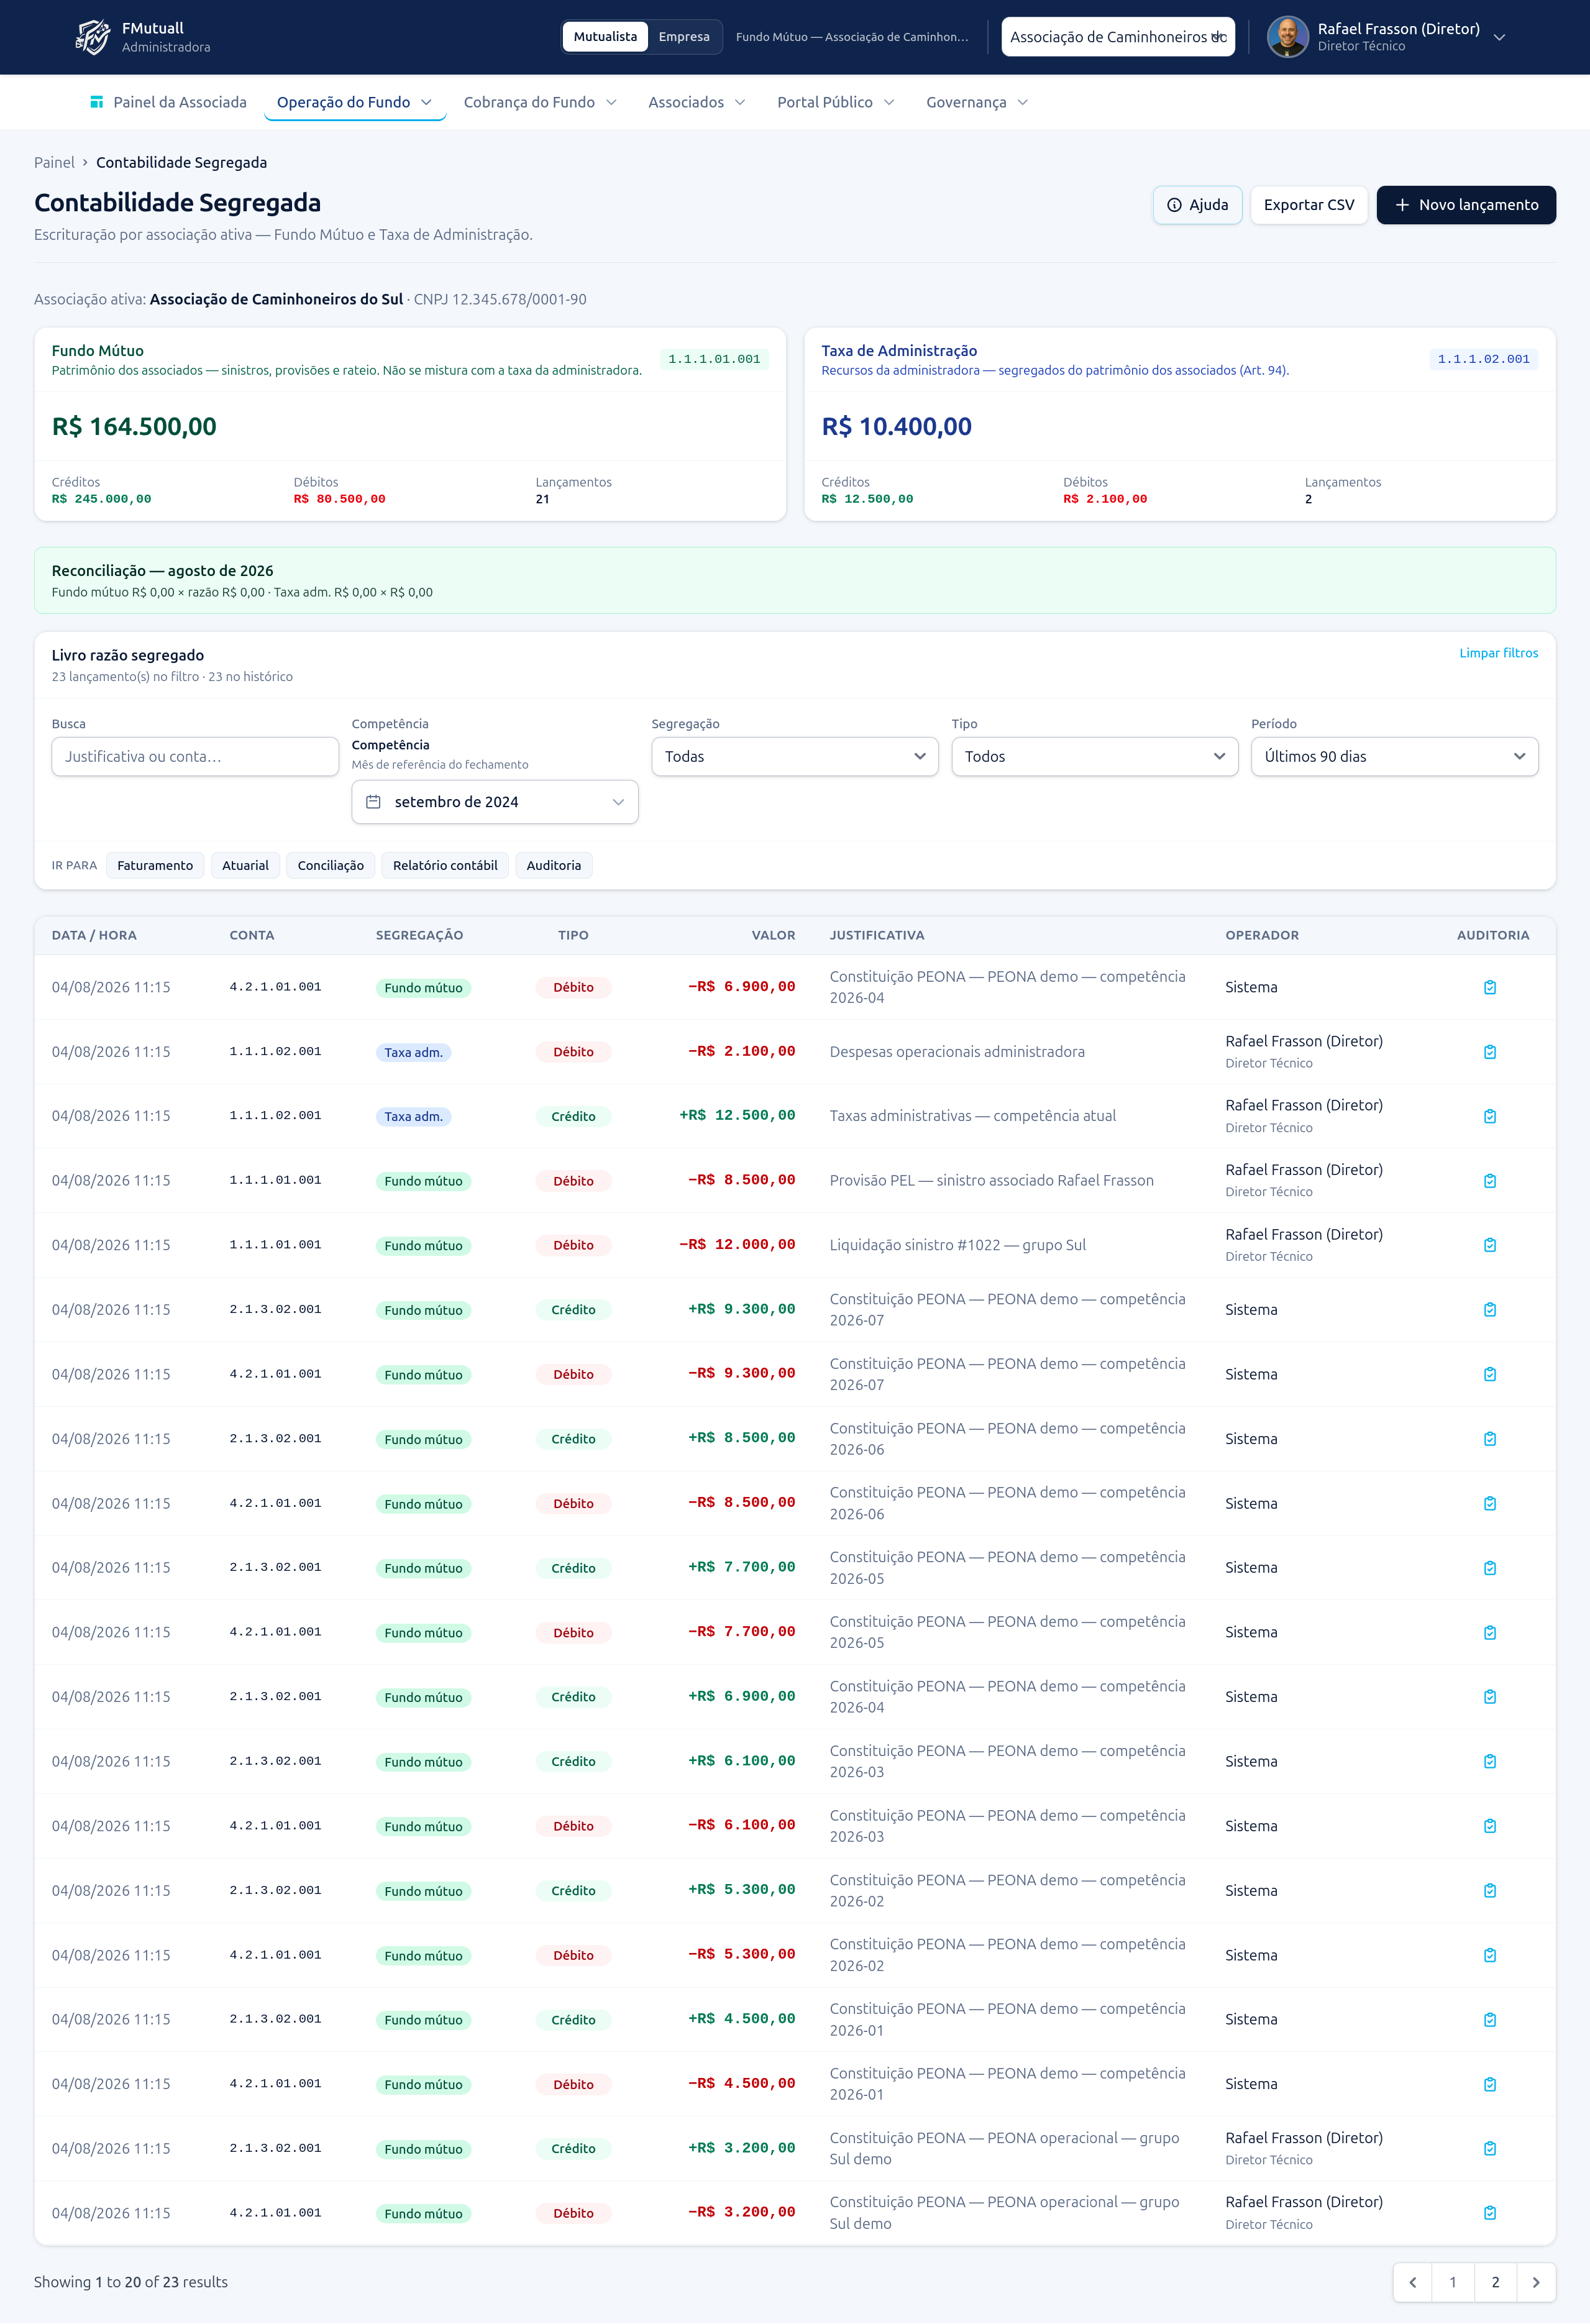Open audit icon for +R$ 6.100,00 row

pos(1490,1761)
